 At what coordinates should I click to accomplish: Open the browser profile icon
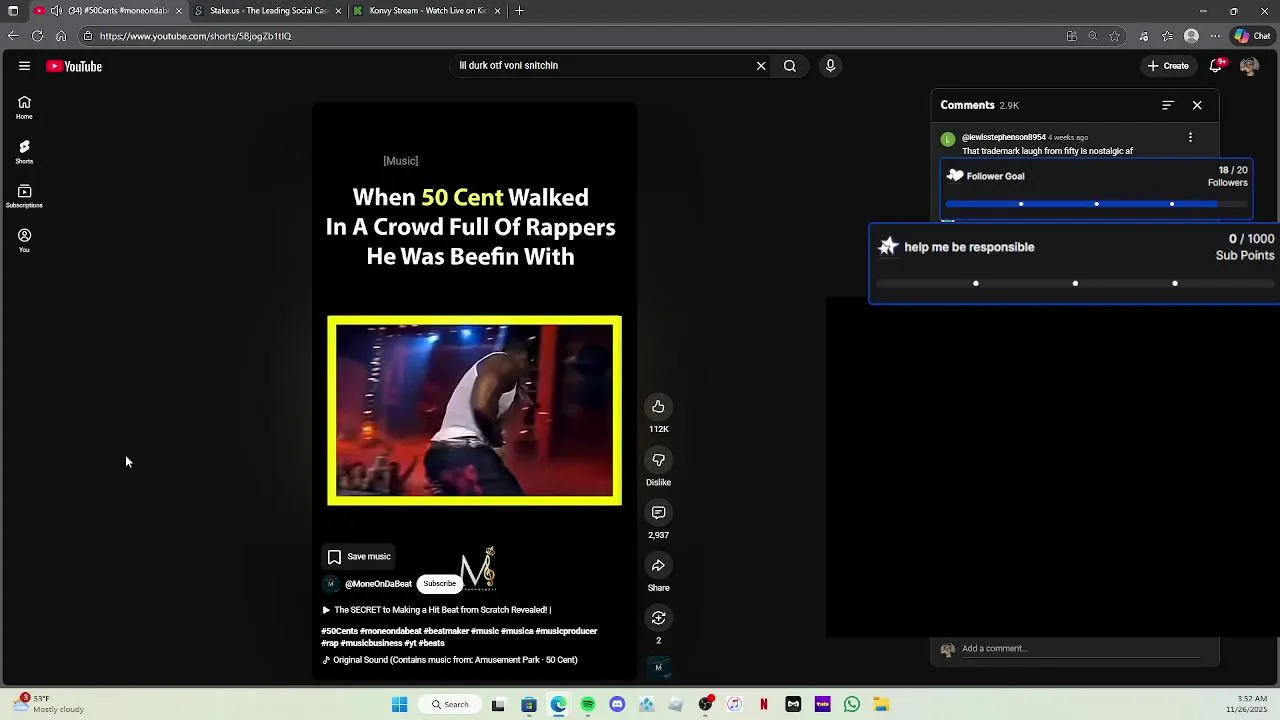[1191, 36]
